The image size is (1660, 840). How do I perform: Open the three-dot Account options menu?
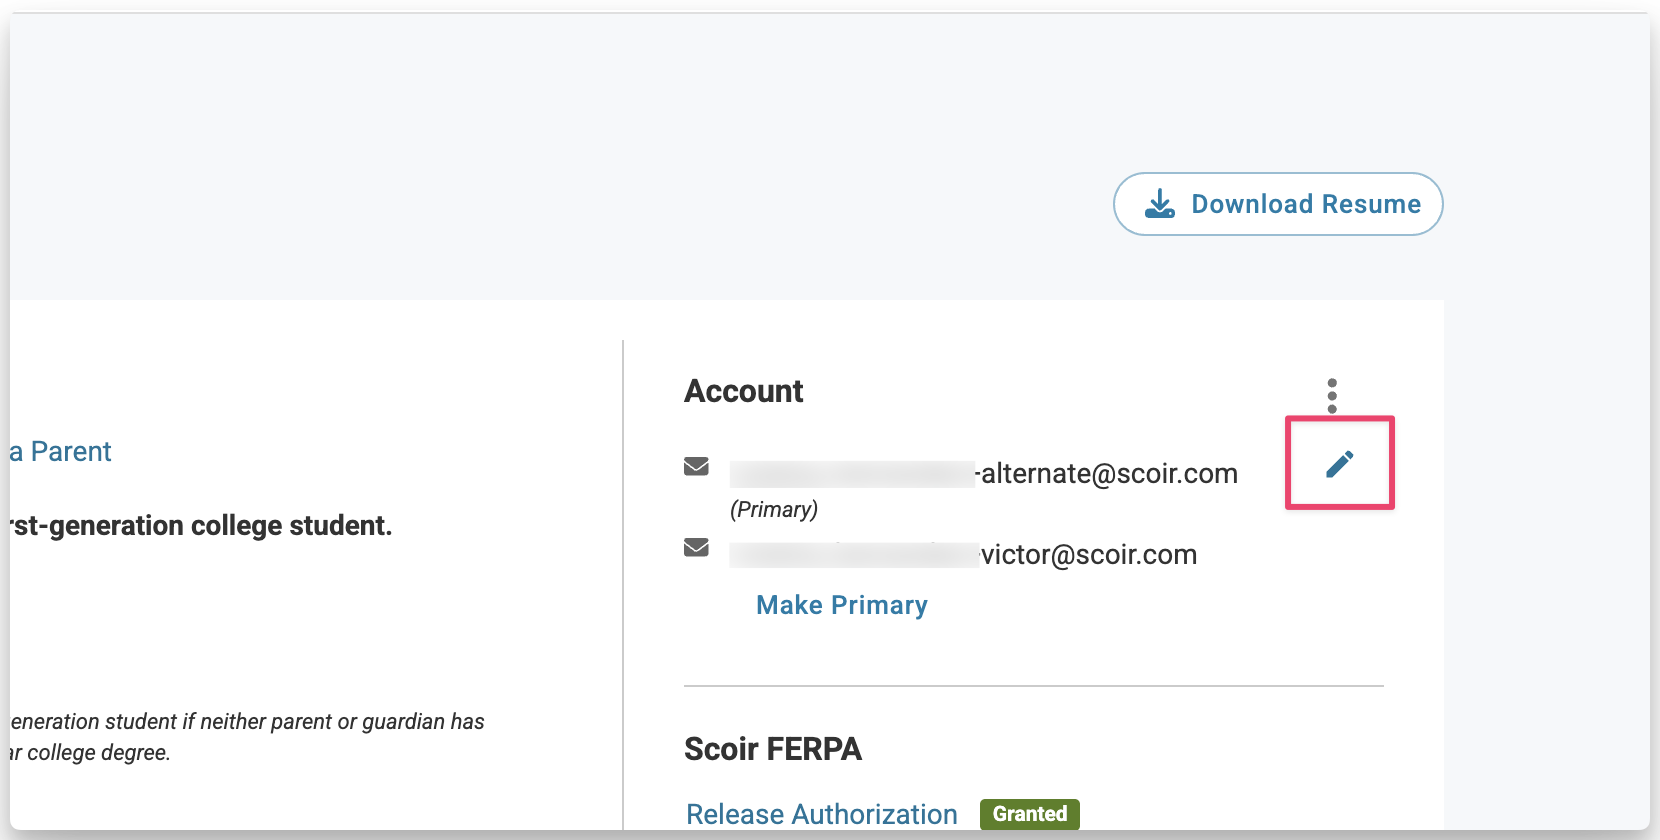point(1331,396)
